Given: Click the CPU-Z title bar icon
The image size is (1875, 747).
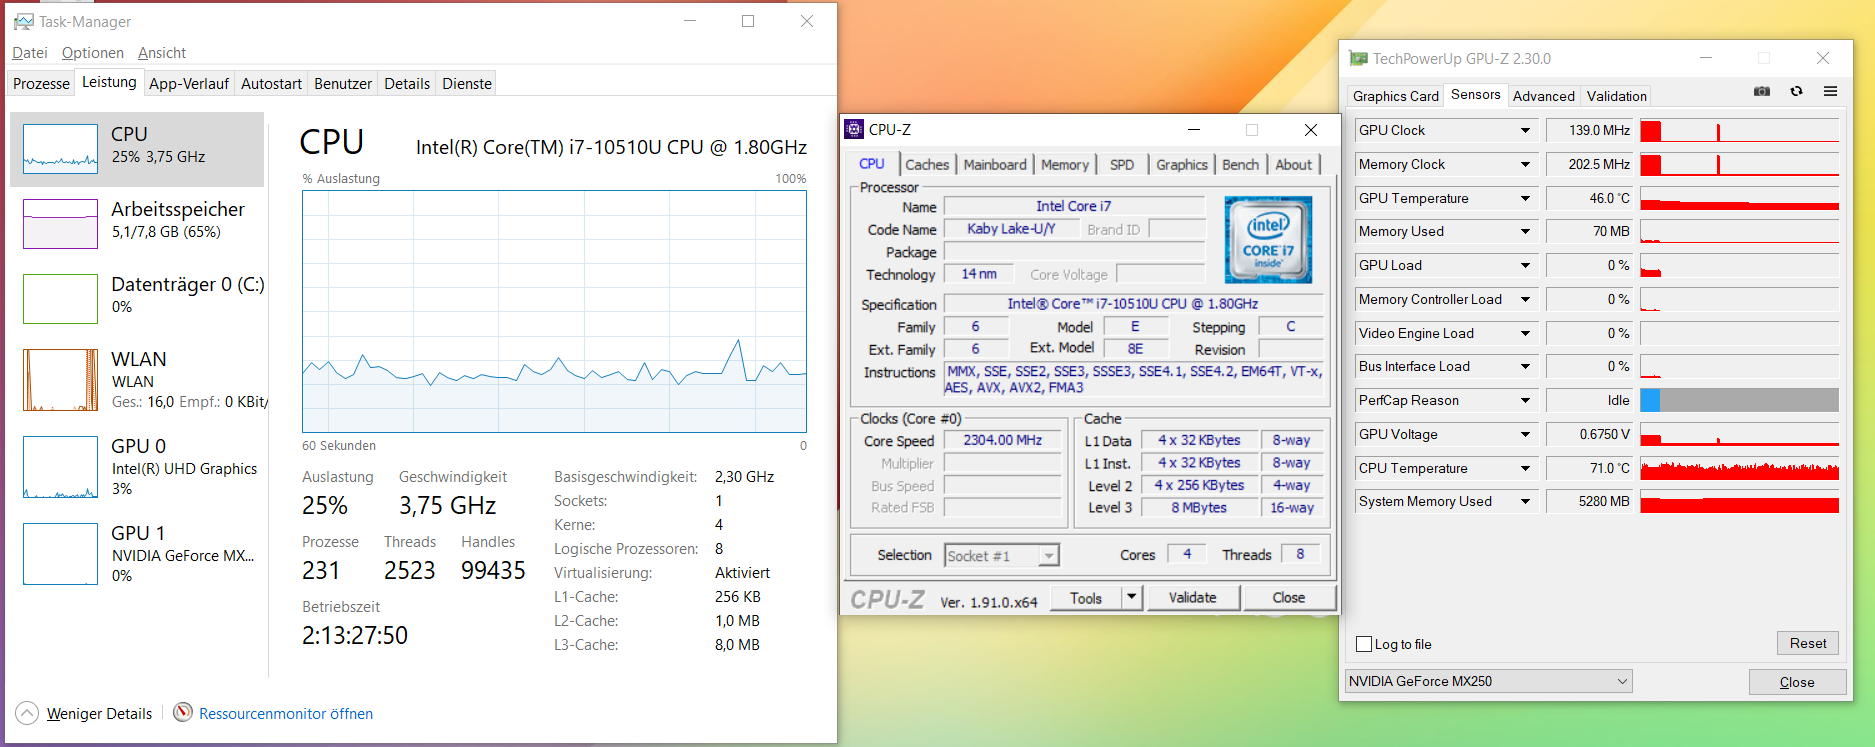Looking at the screenshot, I should point(854,129).
